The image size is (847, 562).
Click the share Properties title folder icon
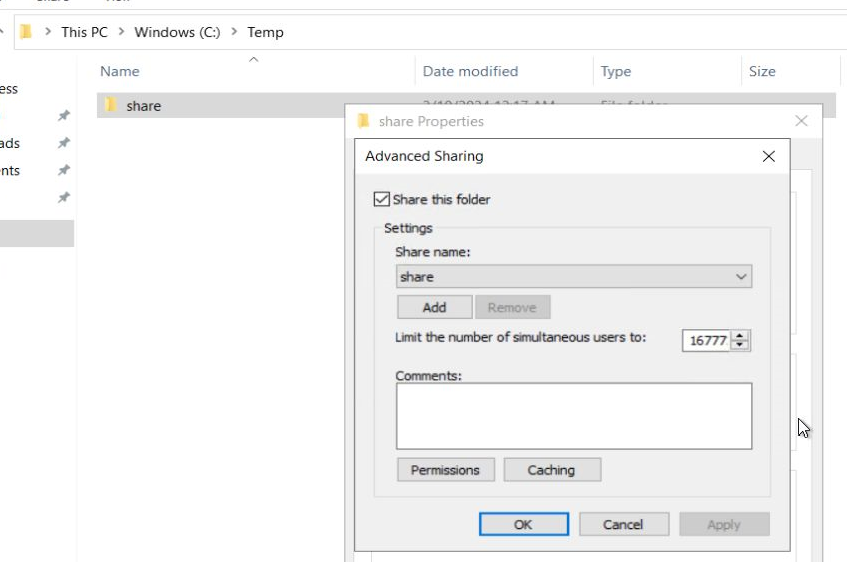tap(364, 121)
